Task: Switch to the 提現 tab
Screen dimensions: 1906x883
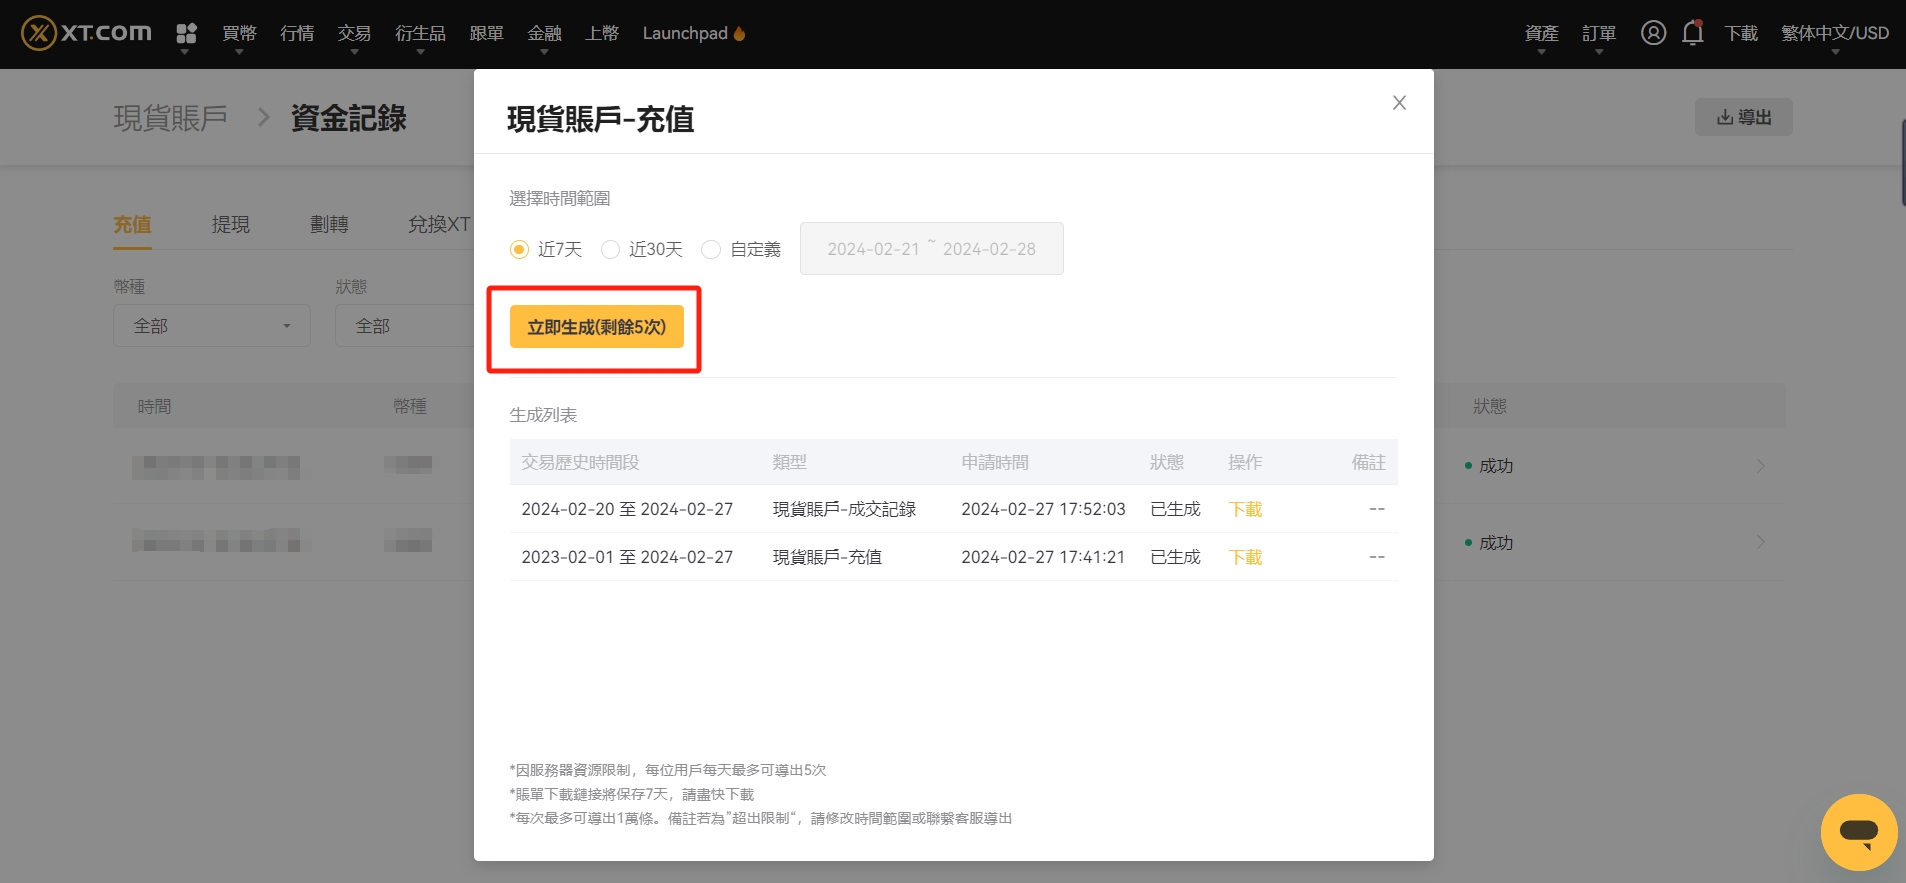Action: [231, 225]
